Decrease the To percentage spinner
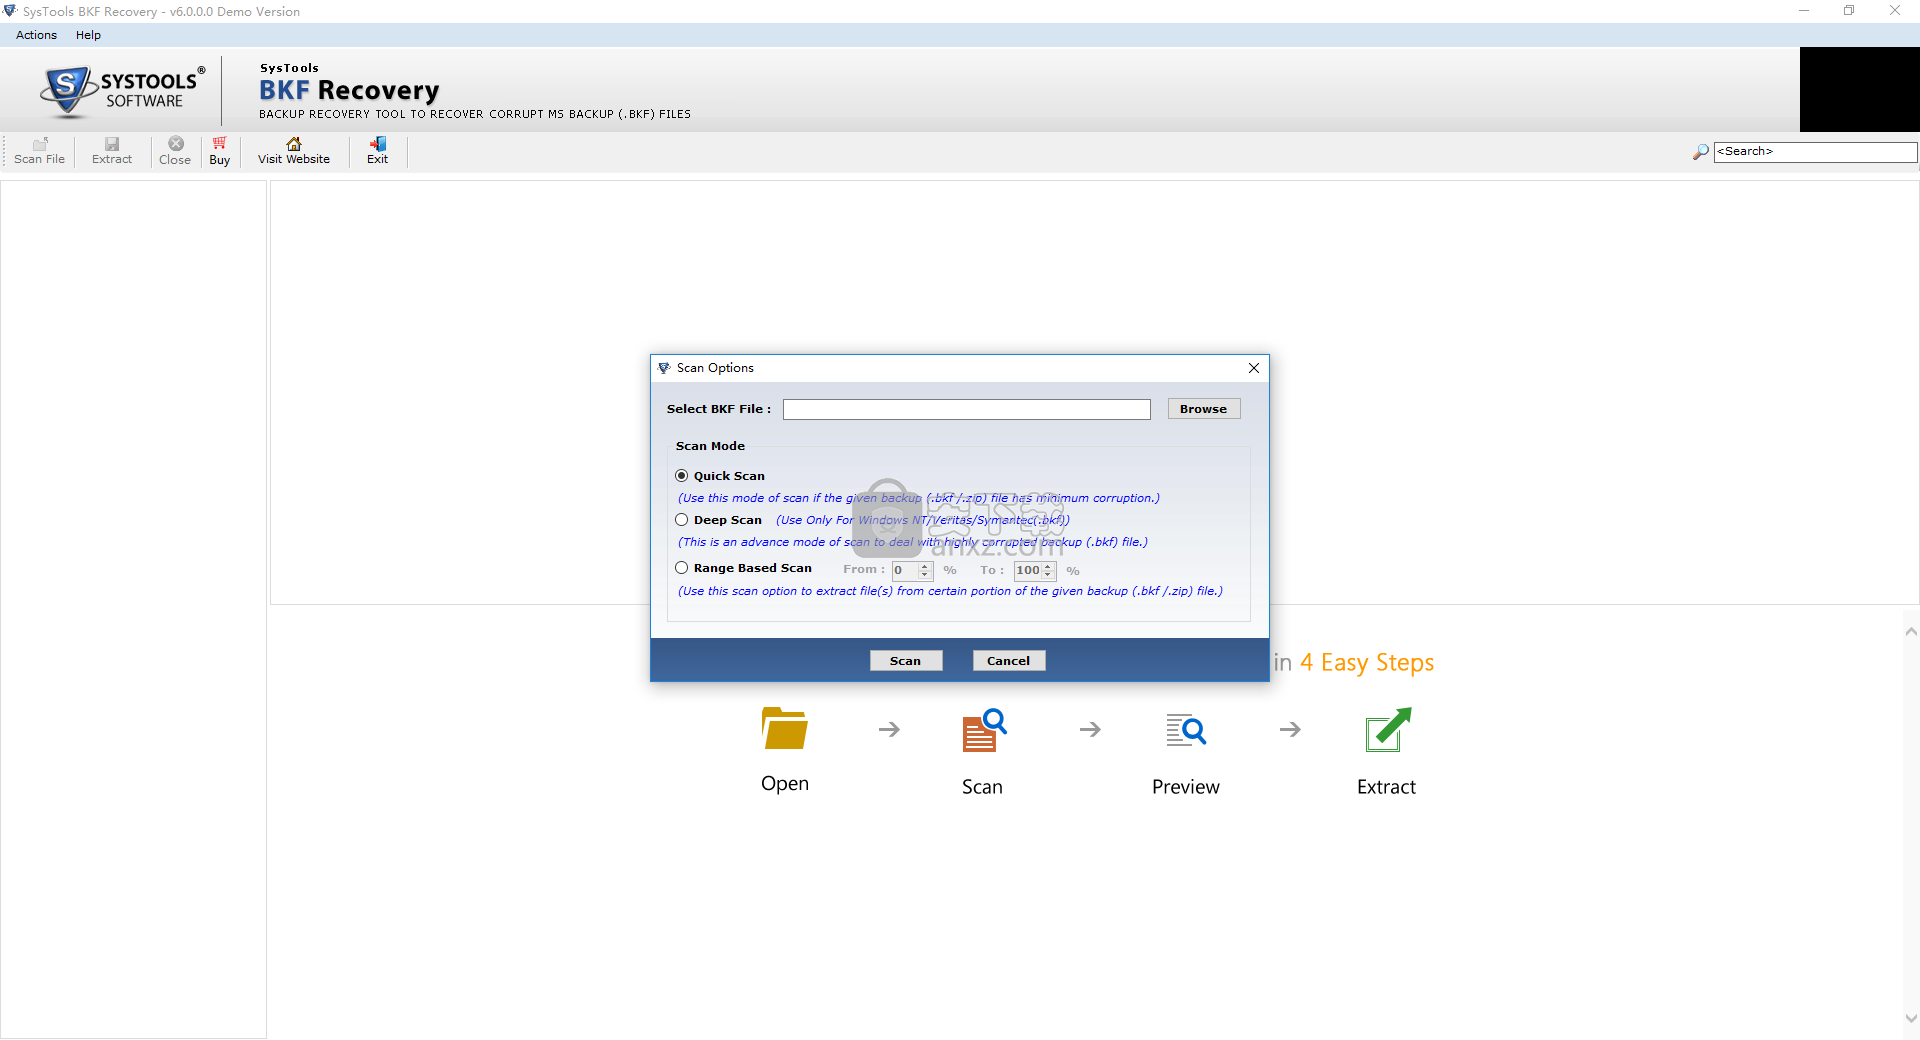The image size is (1920, 1040). click(1048, 575)
